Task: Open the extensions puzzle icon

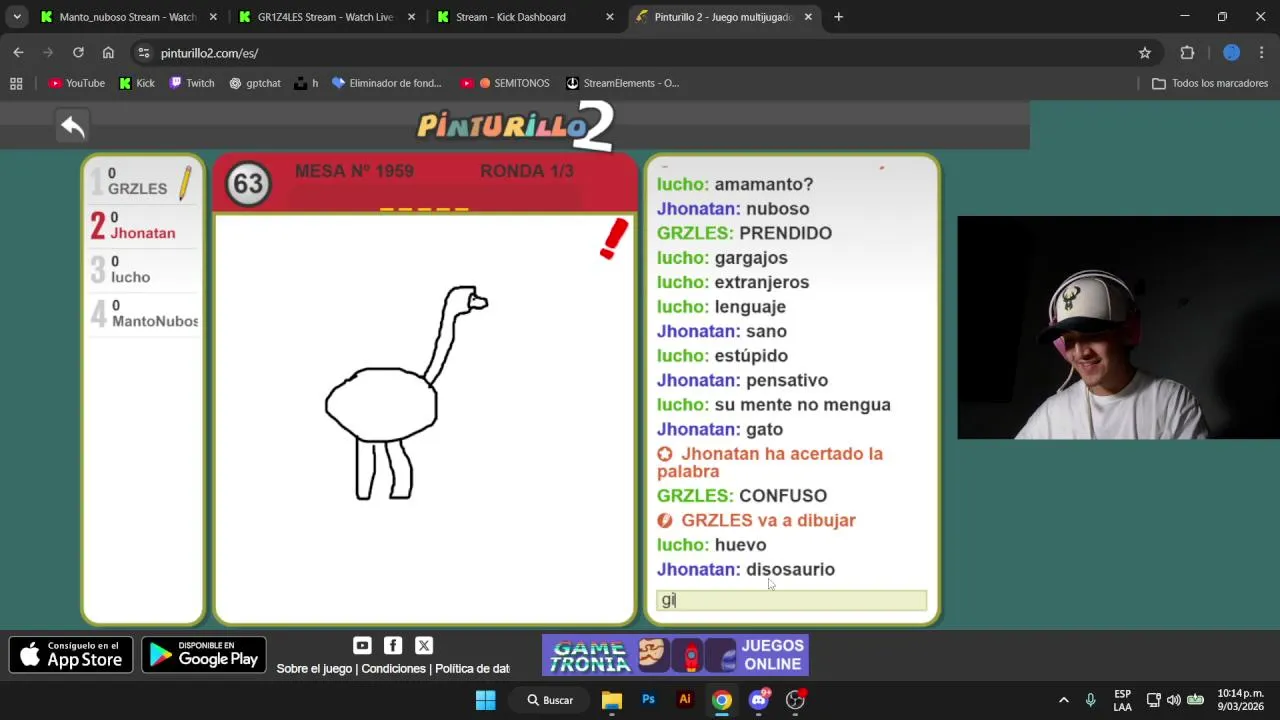Action: 1188,53
